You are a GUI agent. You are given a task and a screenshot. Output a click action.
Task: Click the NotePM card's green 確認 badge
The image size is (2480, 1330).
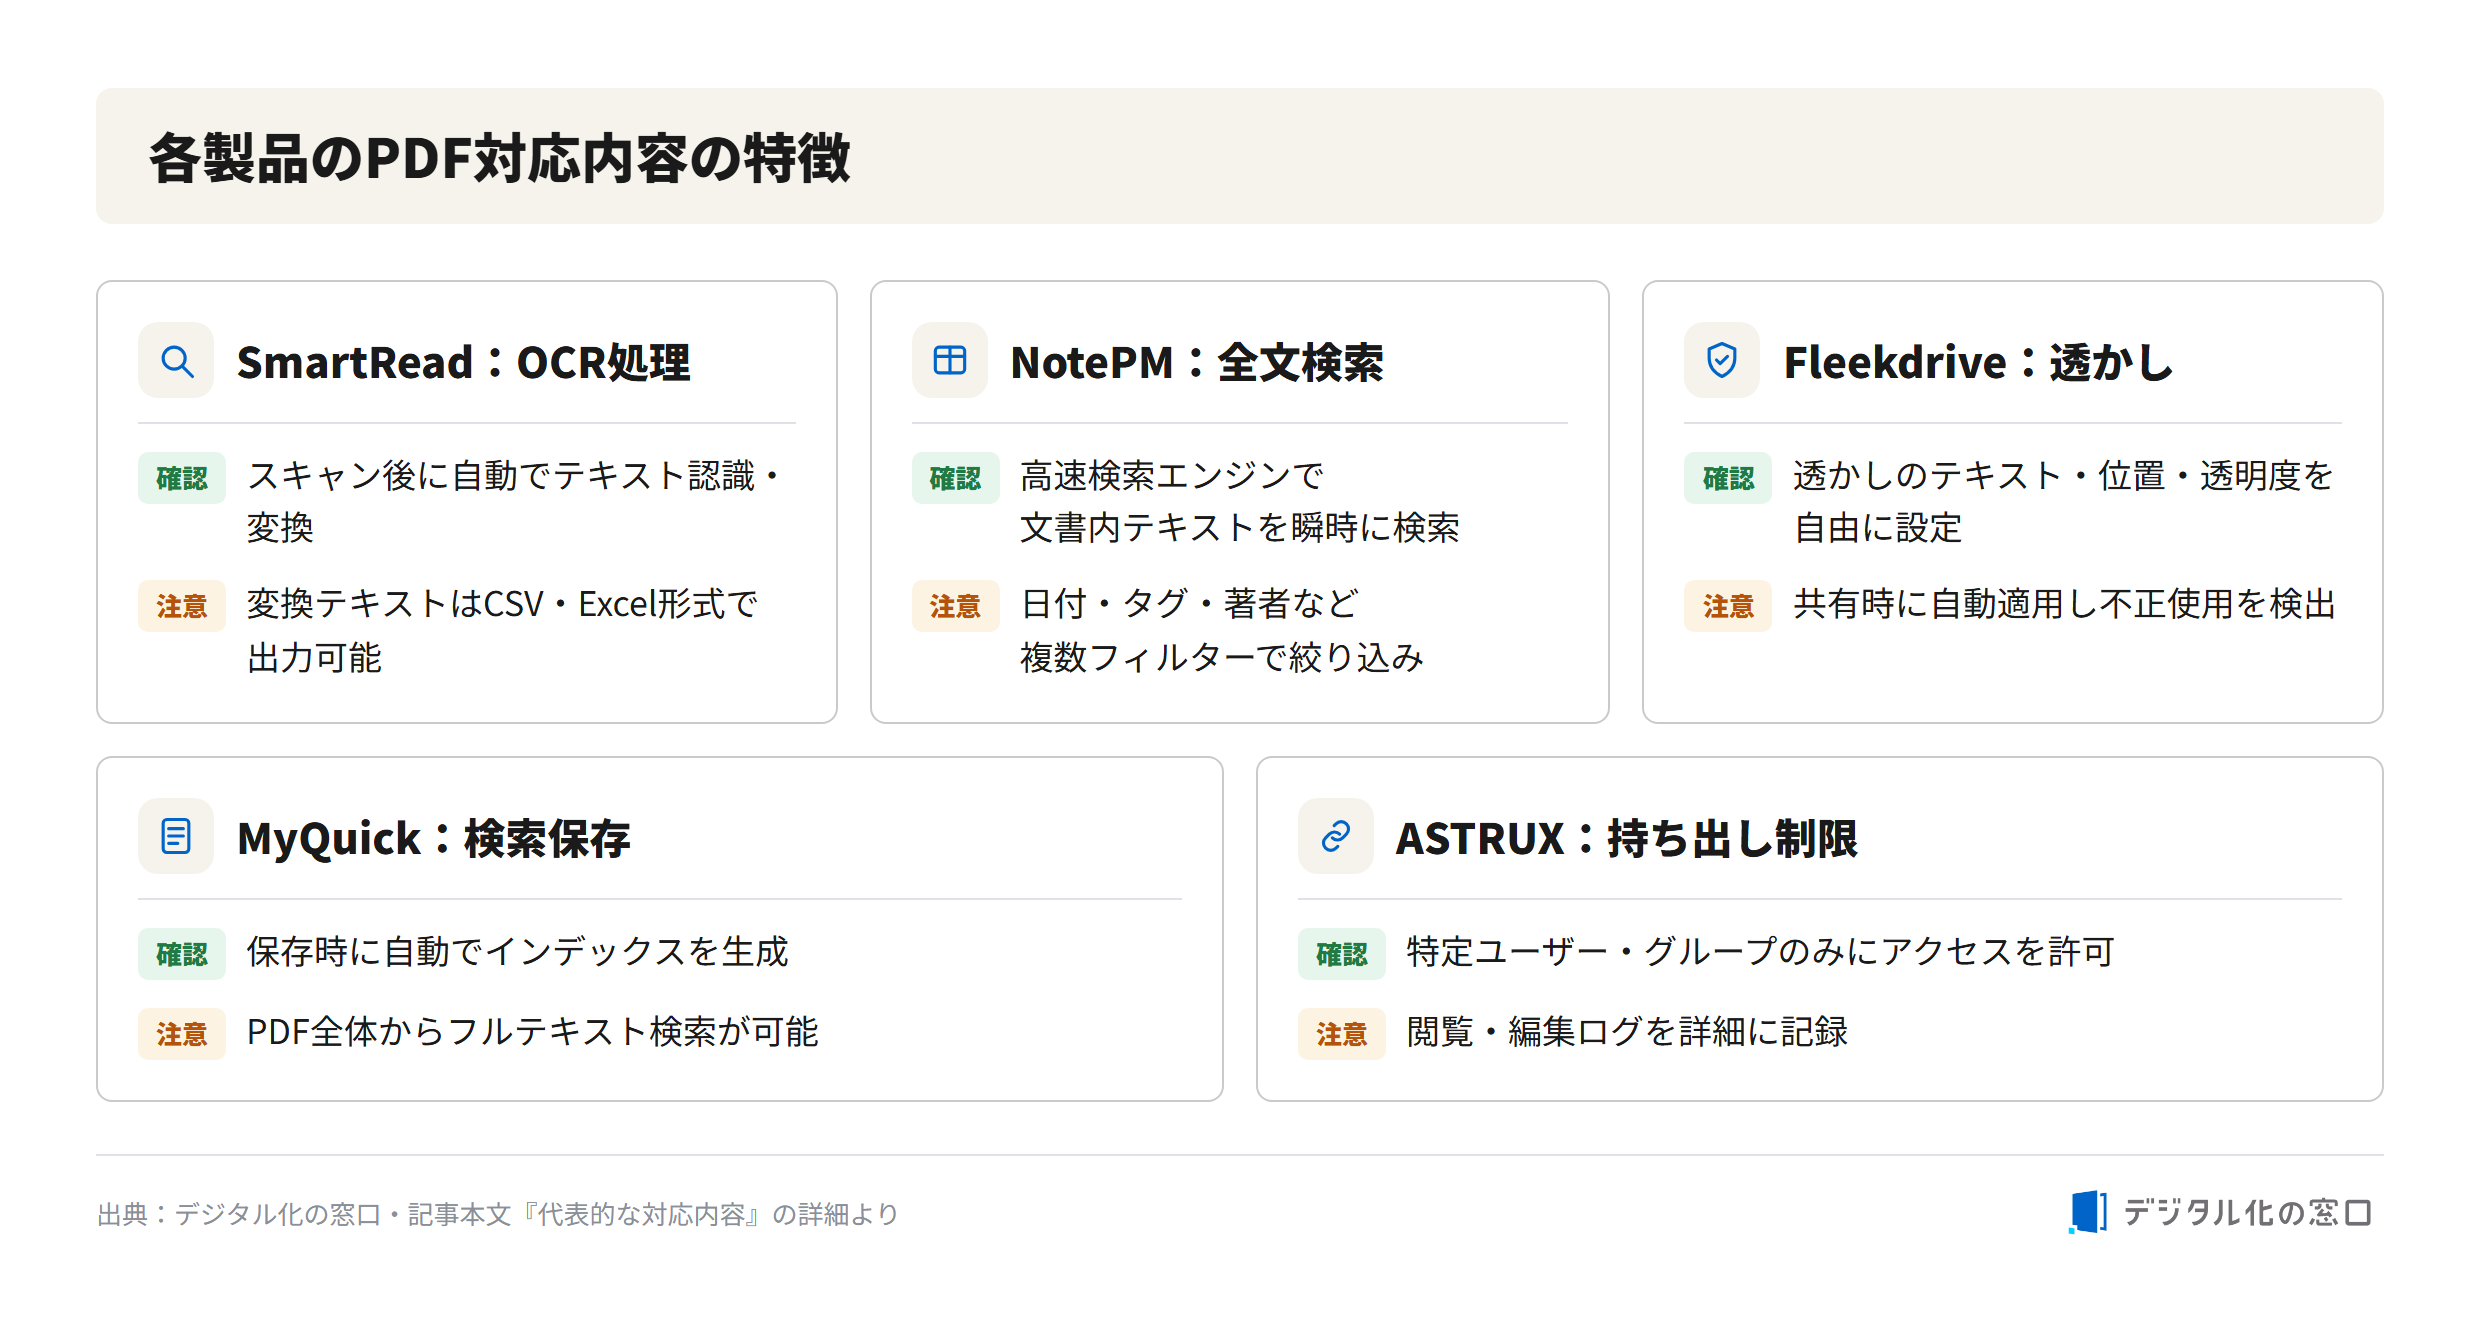pos(955,478)
